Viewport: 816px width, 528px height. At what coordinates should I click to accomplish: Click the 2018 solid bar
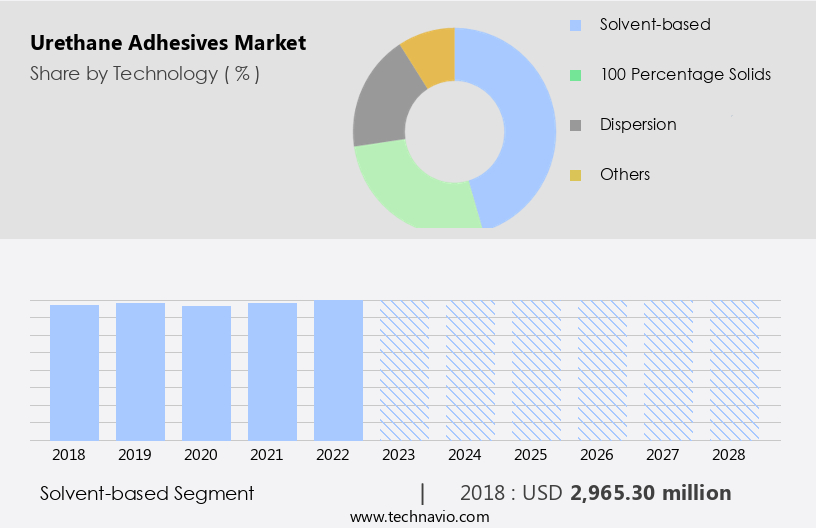point(74,372)
